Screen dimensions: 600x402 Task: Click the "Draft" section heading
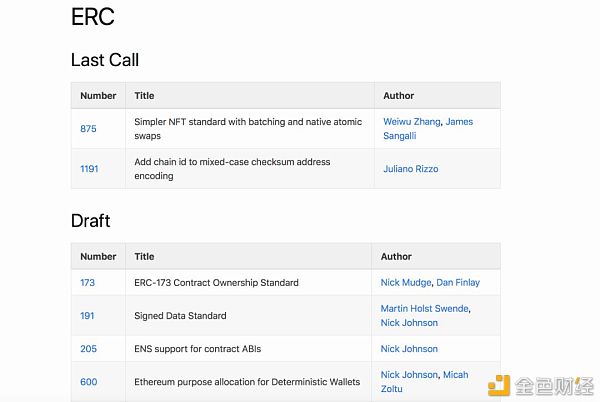tap(91, 220)
